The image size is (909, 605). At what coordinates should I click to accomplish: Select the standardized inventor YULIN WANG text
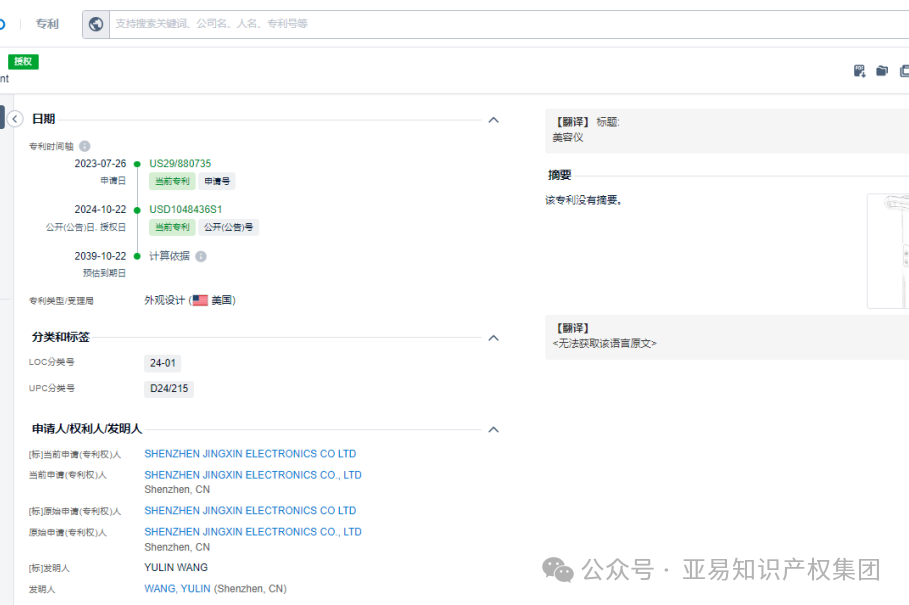click(x=176, y=567)
